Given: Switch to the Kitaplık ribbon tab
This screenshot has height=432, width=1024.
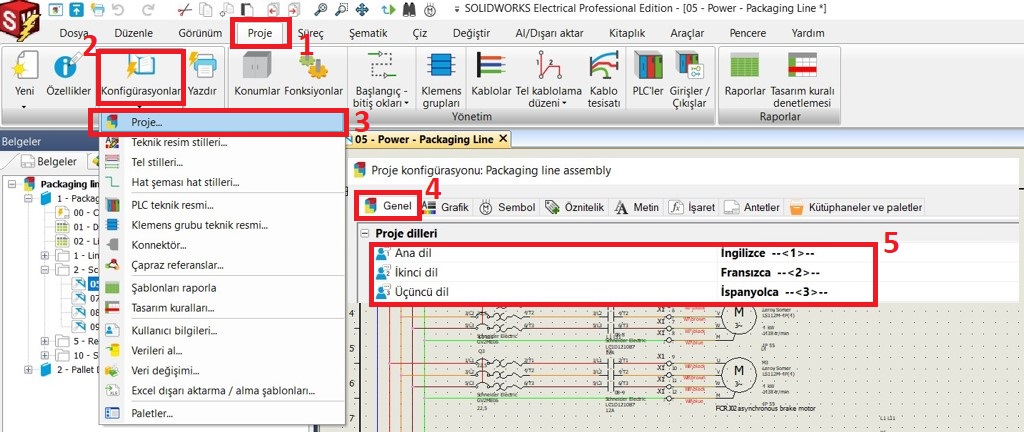Looking at the screenshot, I should coord(627,33).
